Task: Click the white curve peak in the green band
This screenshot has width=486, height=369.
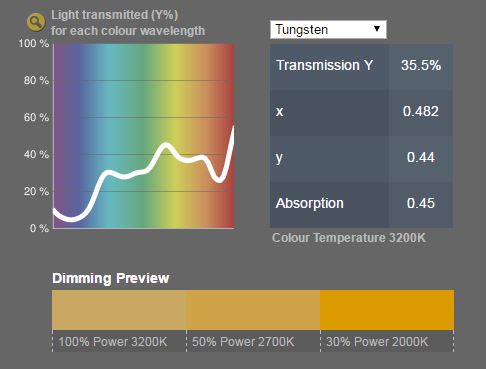Action: pyautogui.click(x=166, y=145)
